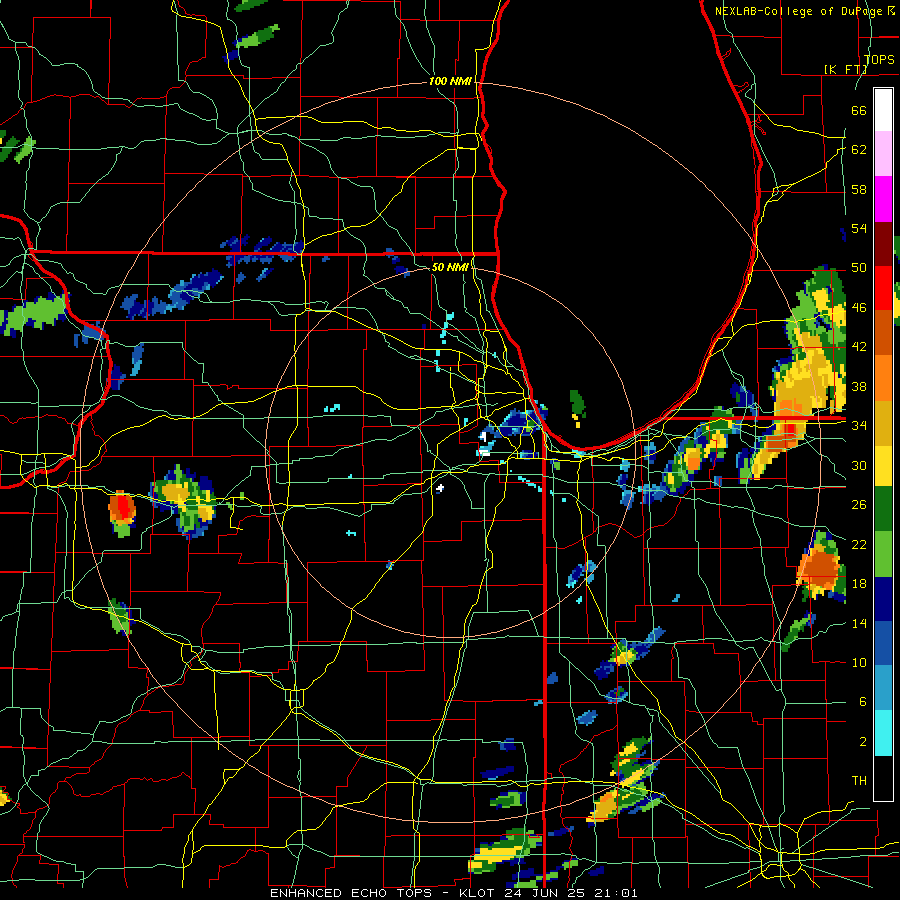Click the 46 legend value

point(859,308)
